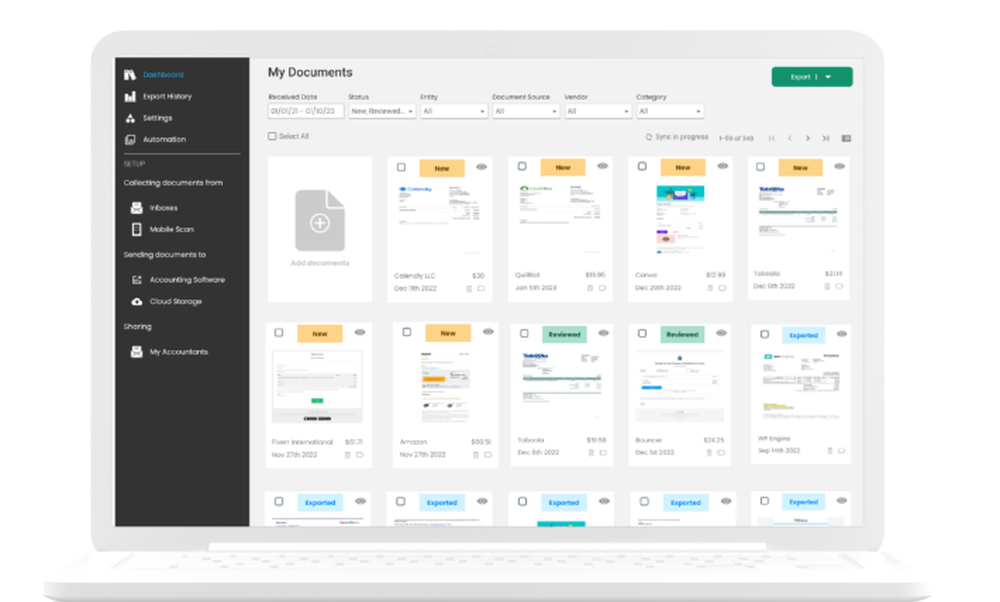The height and width of the screenshot is (602, 1000).
Task: Check the QuillBot document checkbox
Action: point(522,166)
